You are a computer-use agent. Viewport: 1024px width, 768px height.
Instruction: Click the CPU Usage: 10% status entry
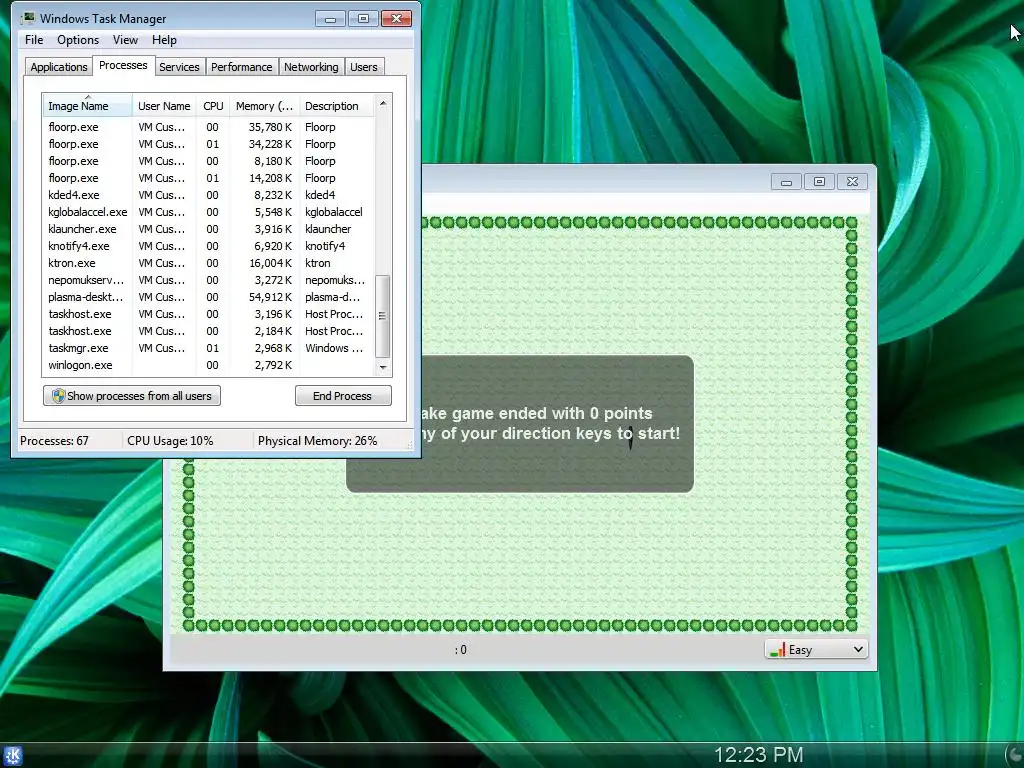pyautogui.click(x=170, y=441)
